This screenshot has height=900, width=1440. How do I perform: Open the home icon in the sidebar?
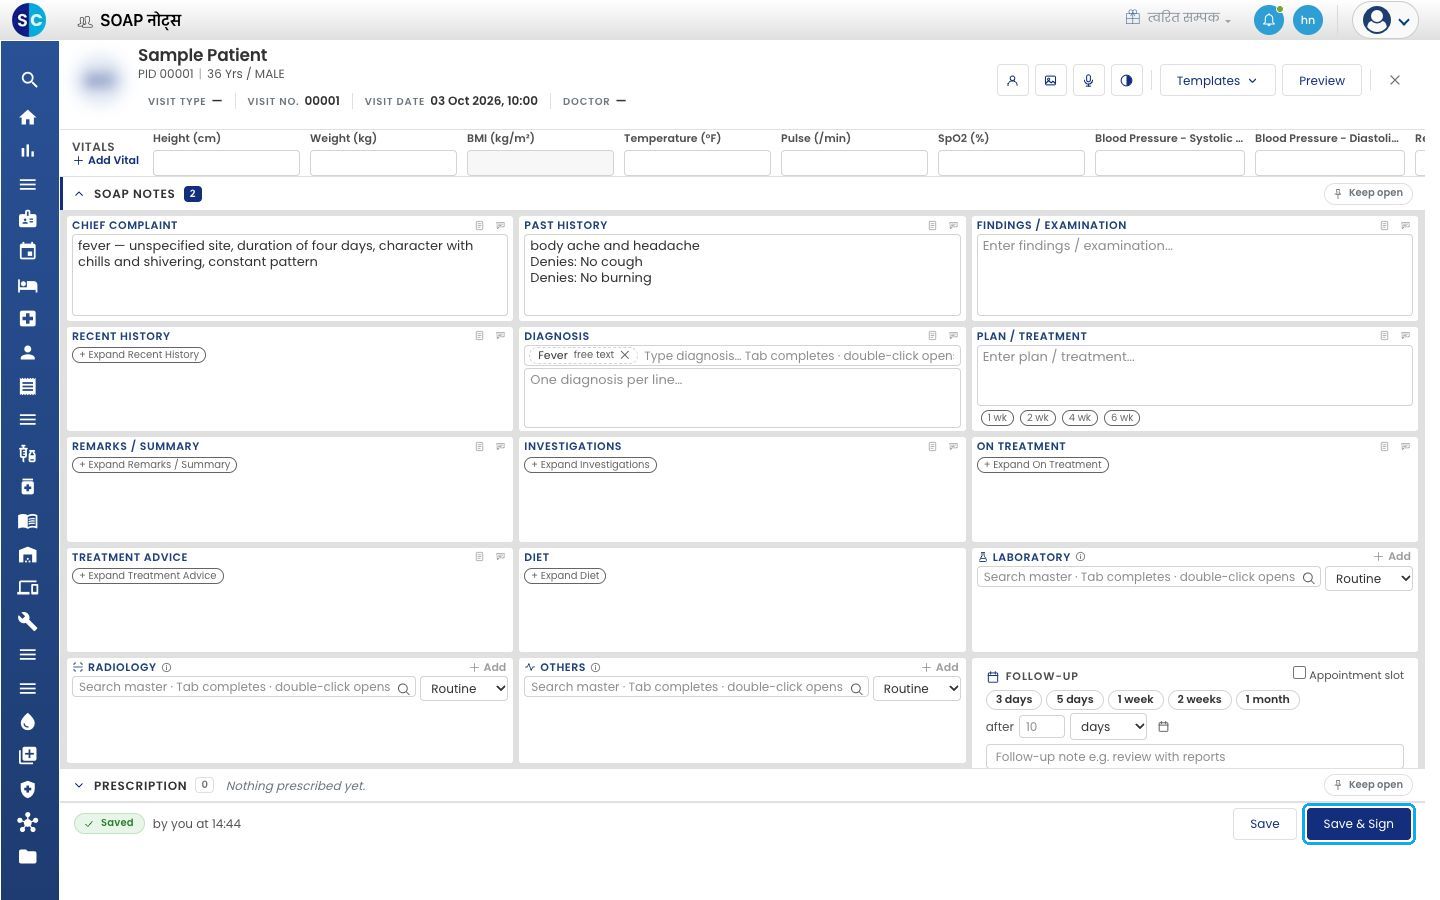pos(28,117)
